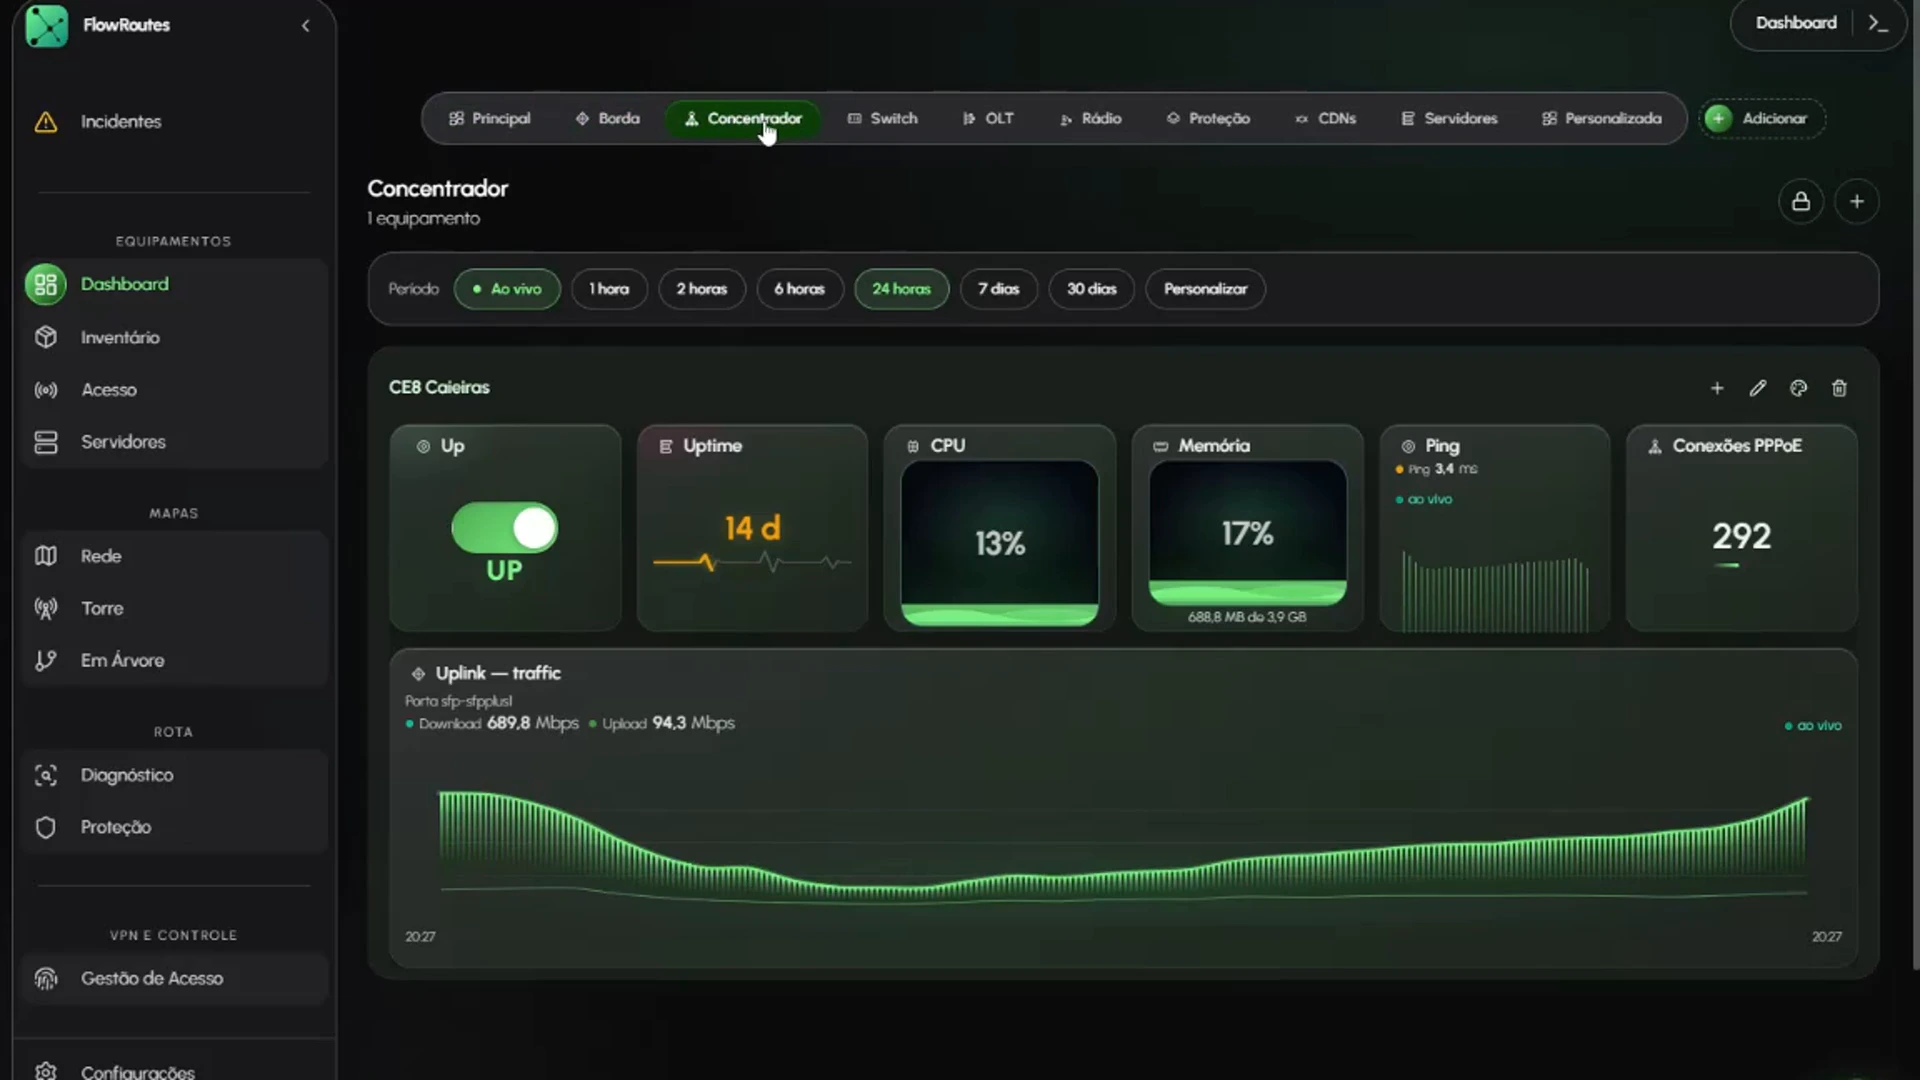
Task: Open the Personalizar period option
Action: click(1205, 289)
